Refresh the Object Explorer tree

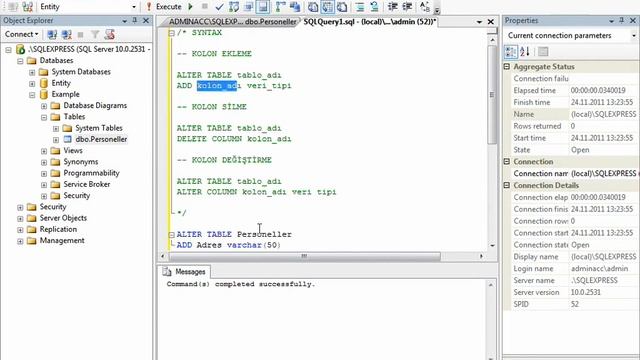click(109, 34)
